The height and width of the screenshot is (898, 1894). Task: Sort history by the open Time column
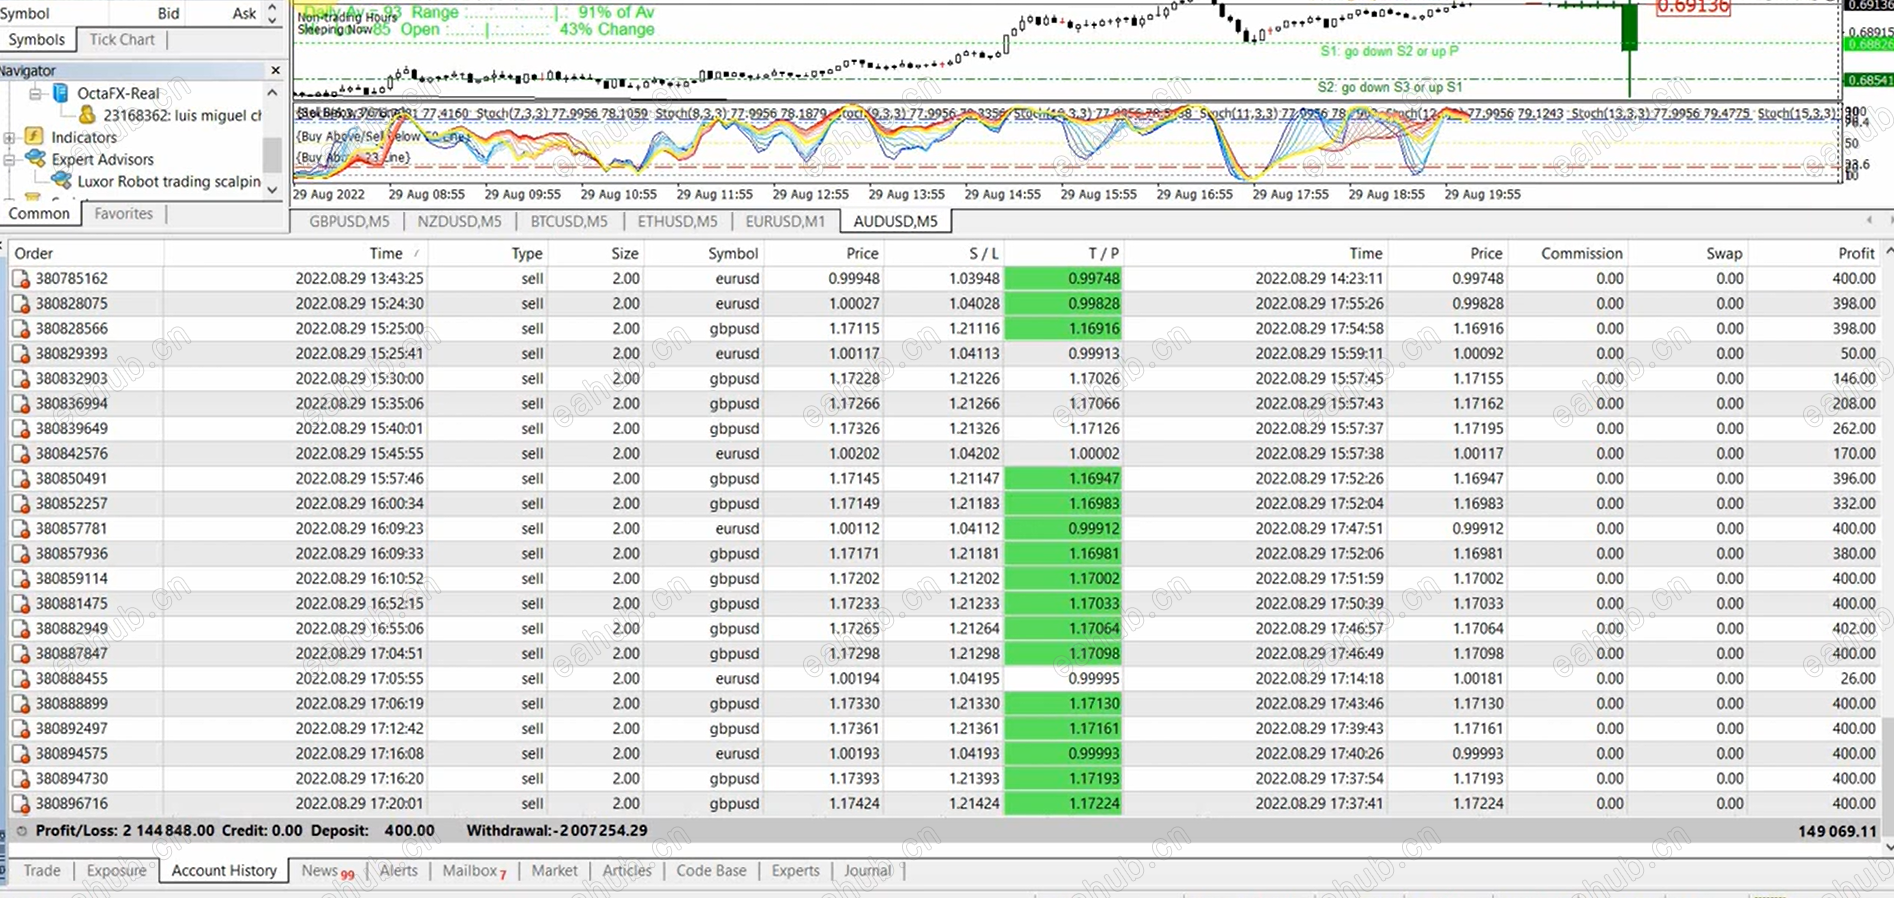(386, 254)
